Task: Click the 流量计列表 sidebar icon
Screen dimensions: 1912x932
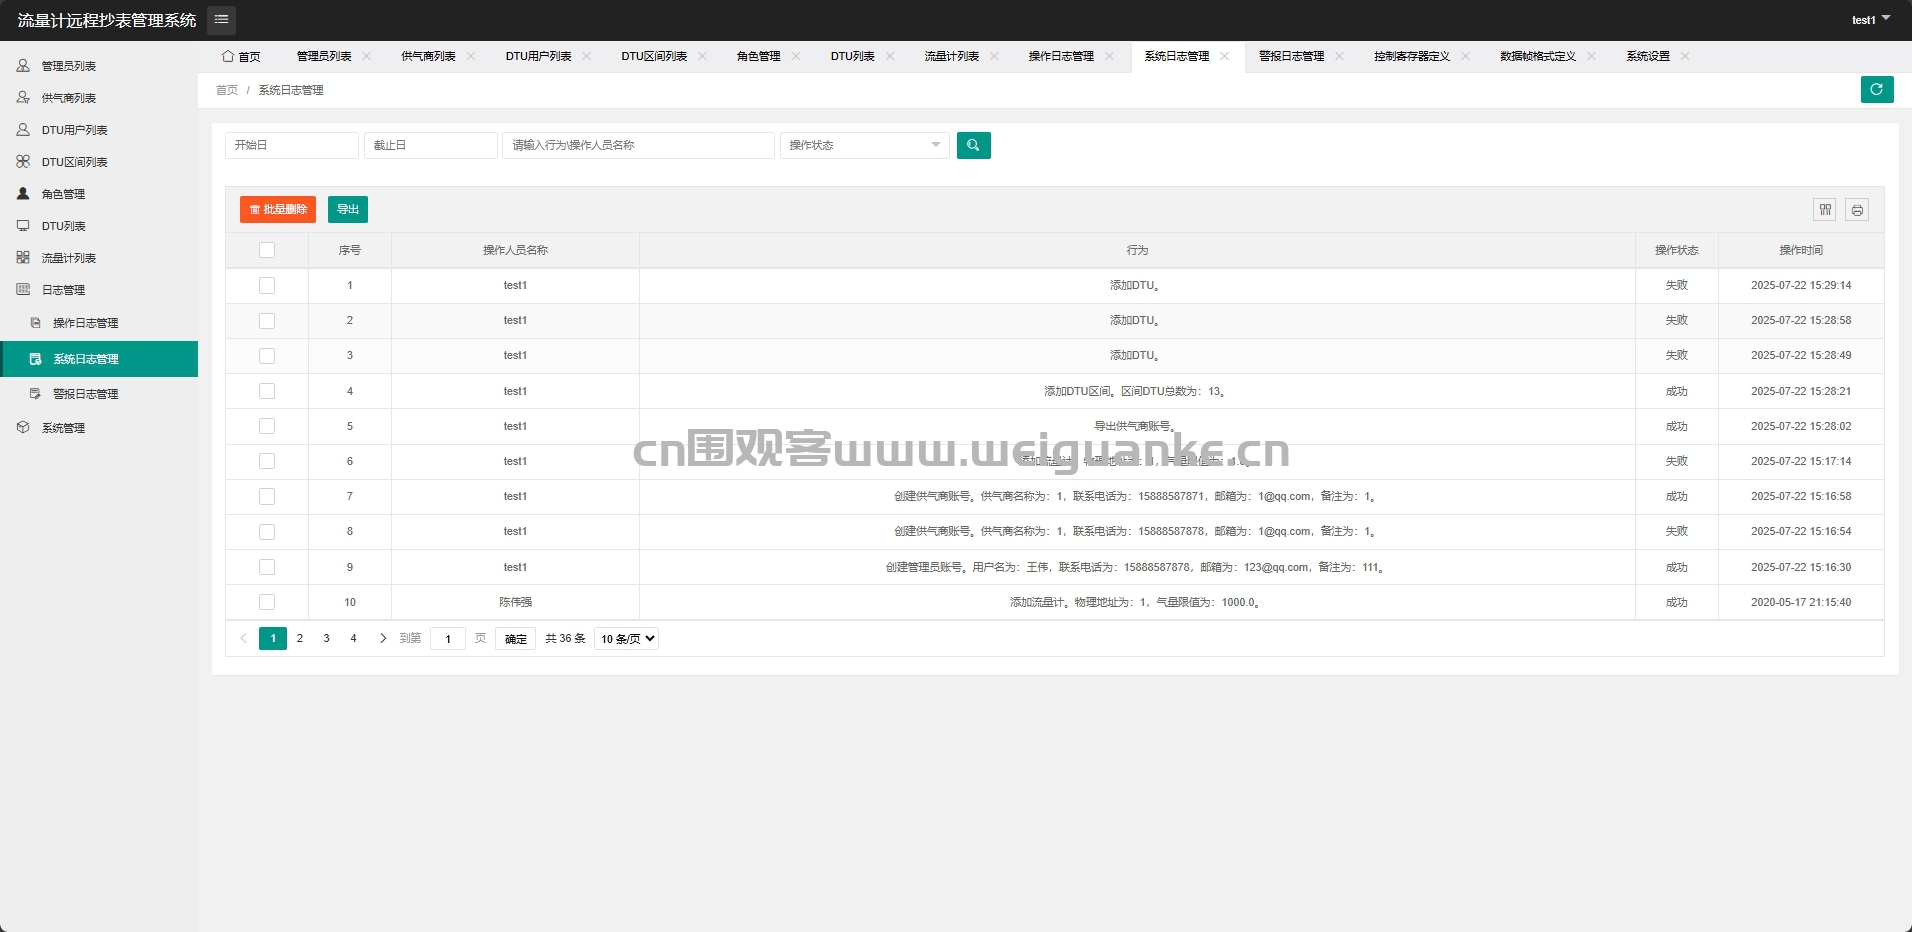Action: tap(23, 257)
